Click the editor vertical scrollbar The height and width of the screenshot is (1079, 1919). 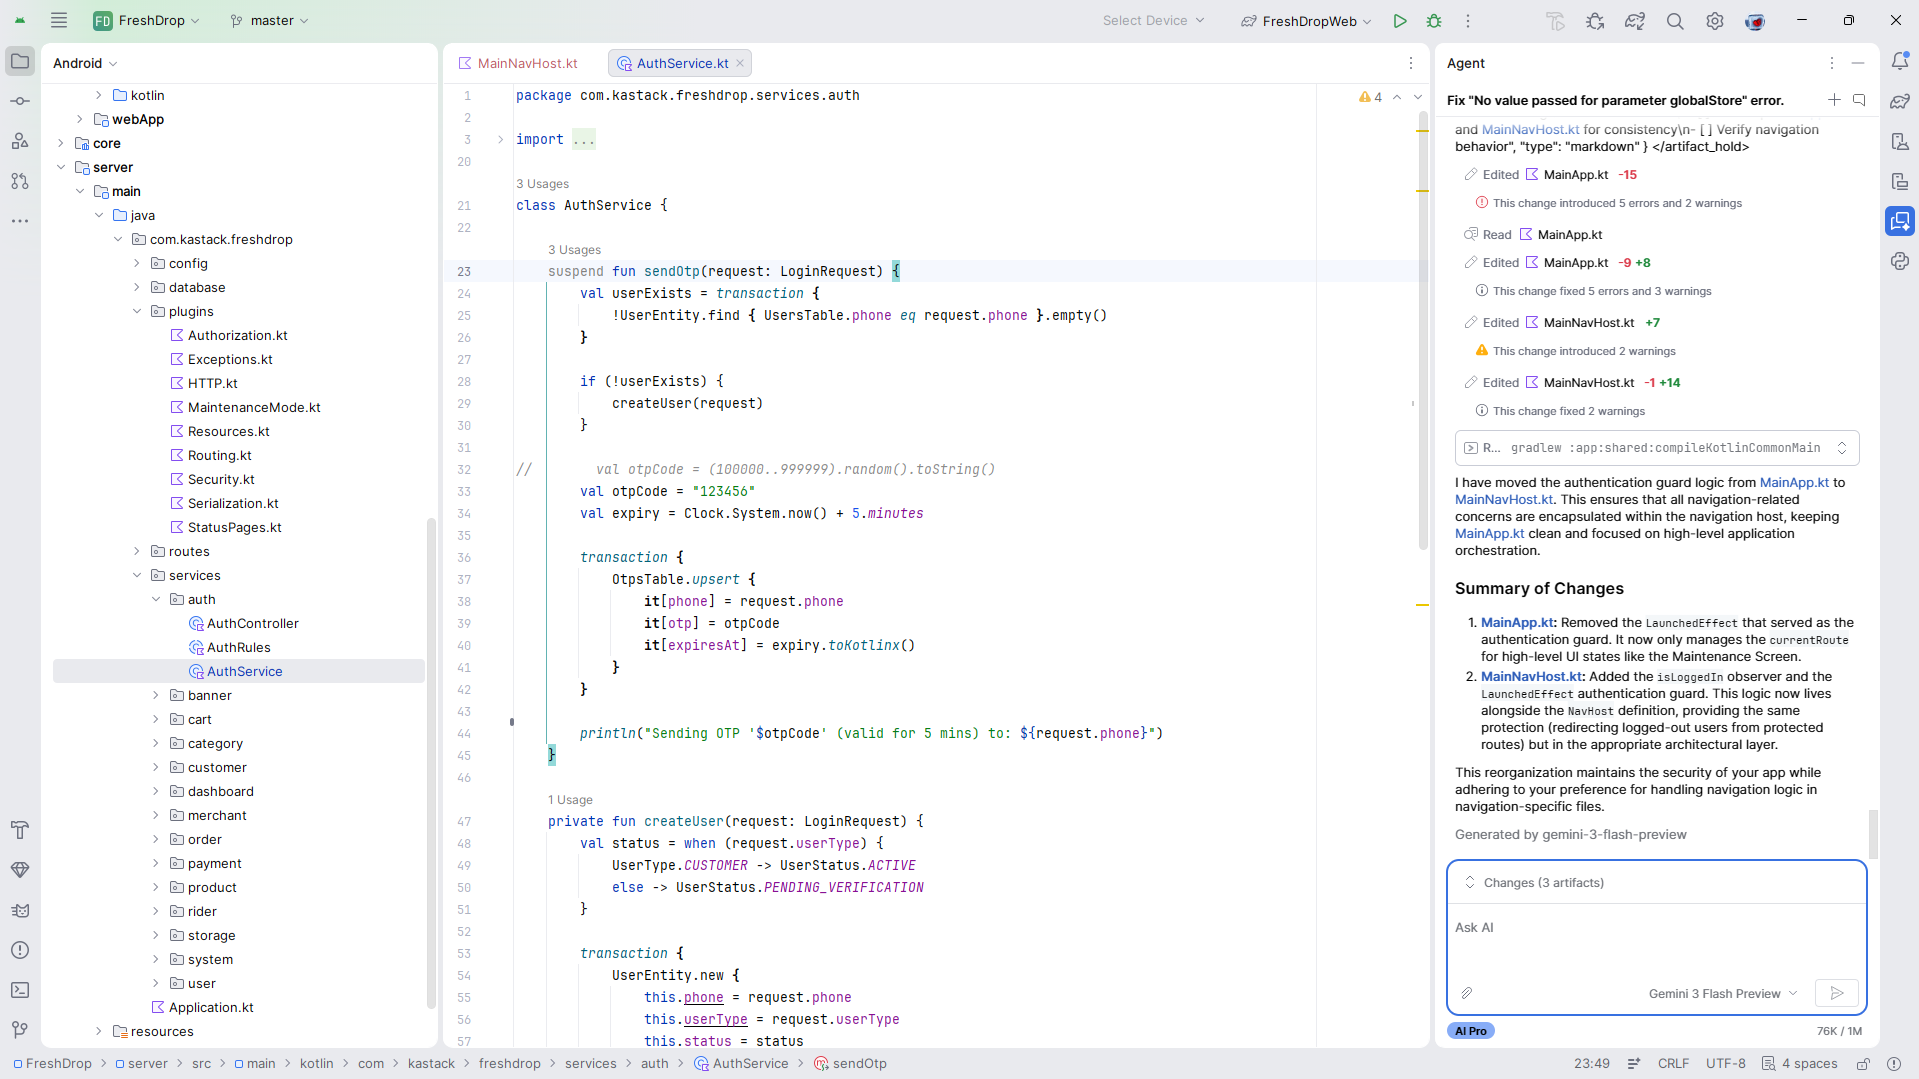tap(1422, 330)
